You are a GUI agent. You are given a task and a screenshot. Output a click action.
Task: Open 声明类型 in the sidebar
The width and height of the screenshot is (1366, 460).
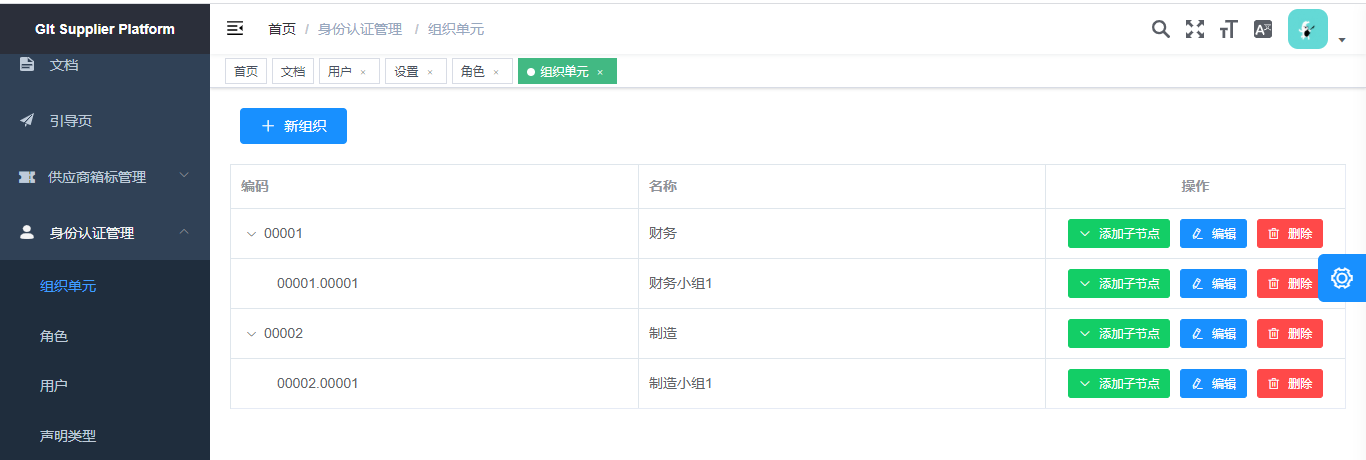[68, 436]
